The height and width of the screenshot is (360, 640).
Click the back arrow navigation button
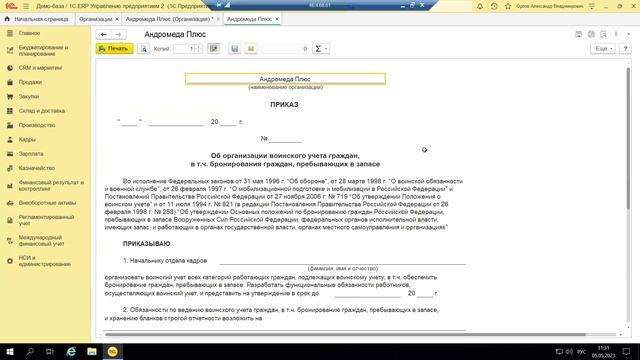coord(103,34)
